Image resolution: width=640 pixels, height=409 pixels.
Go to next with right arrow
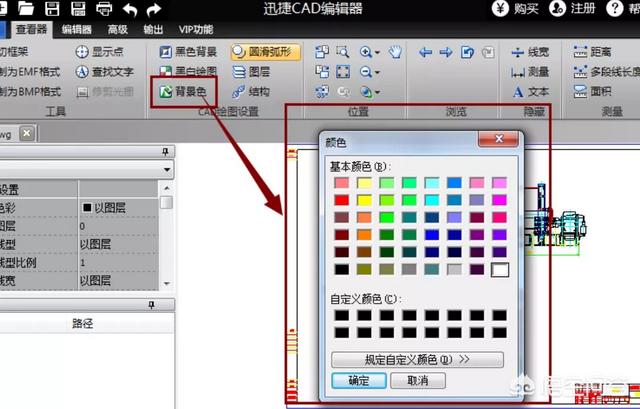446,52
